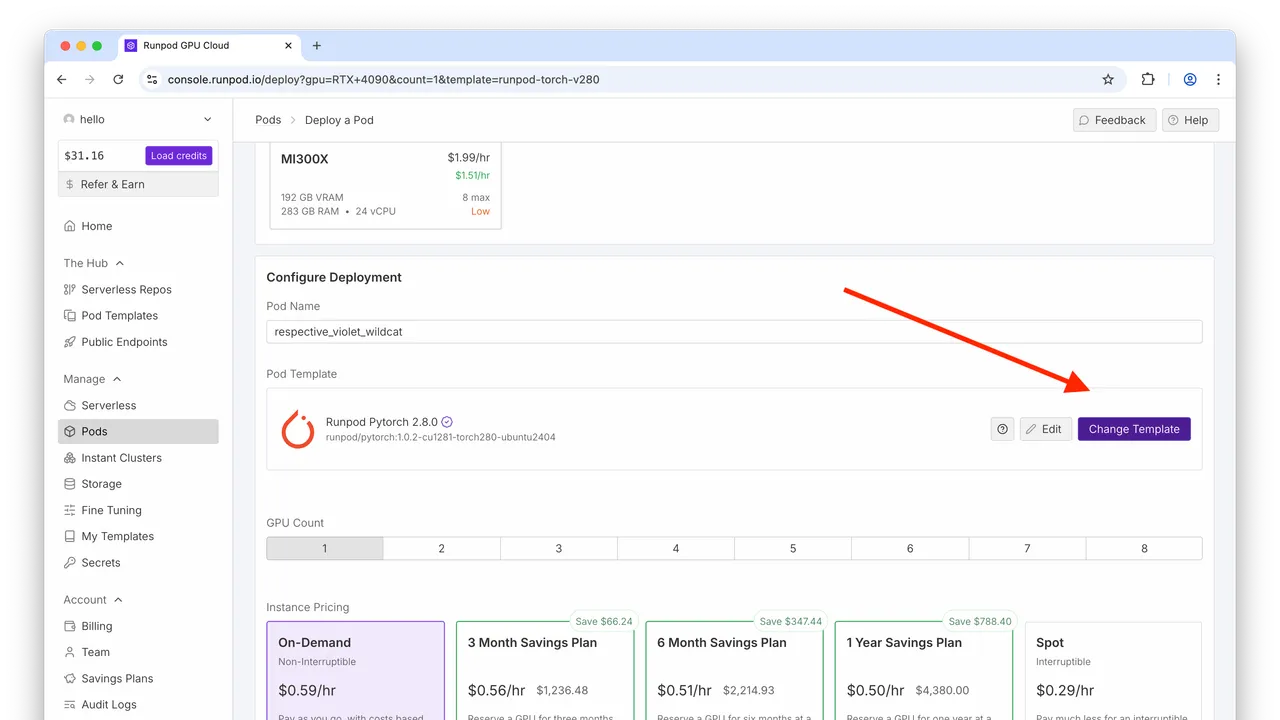
Task: Click the Public Endpoints rocket icon
Action: (x=69, y=342)
